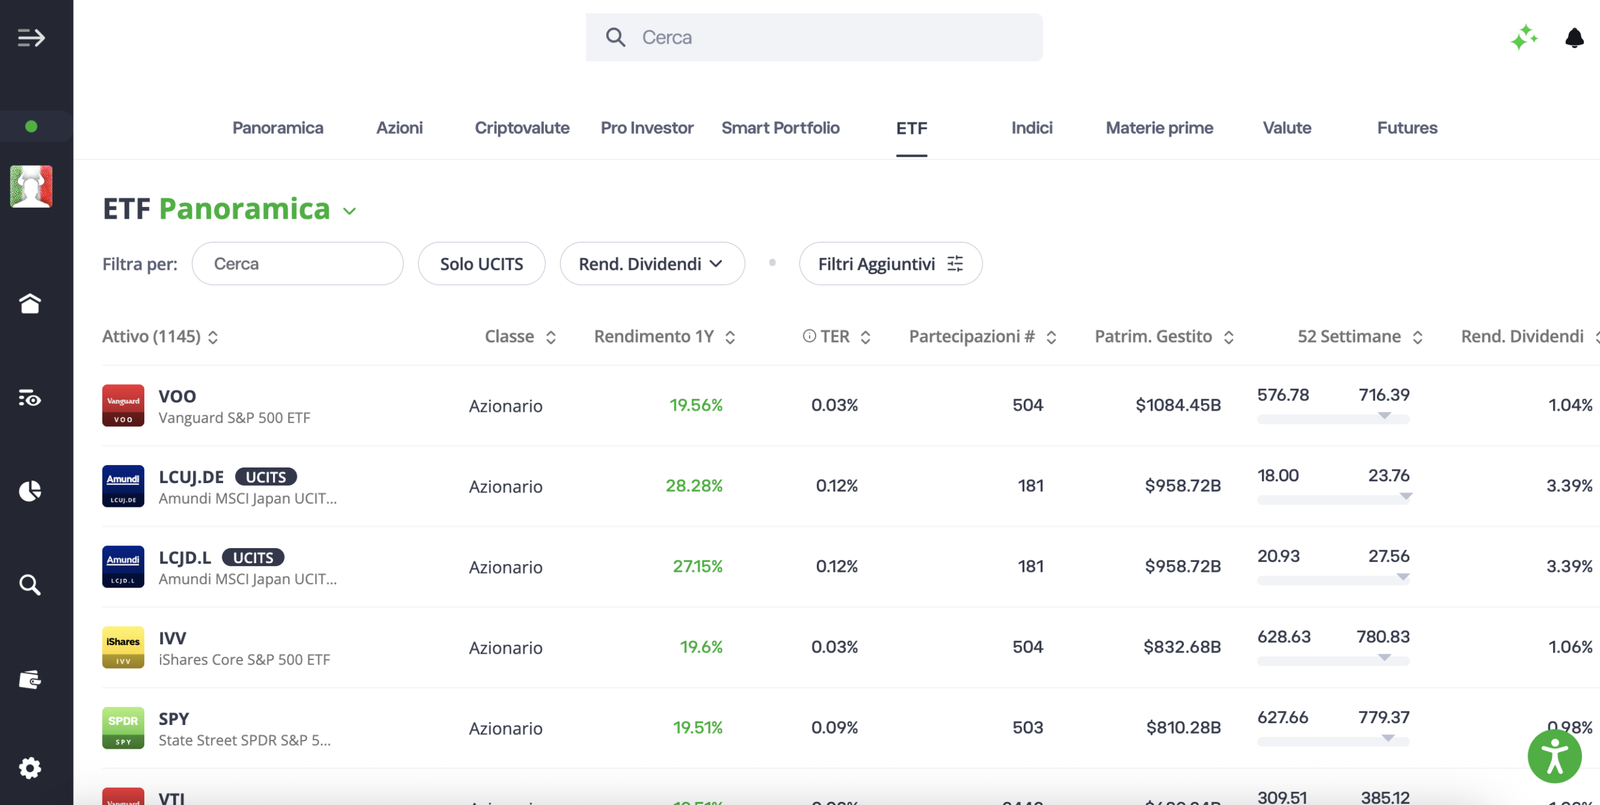The width and height of the screenshot is (1600, 805).
Task: Click LCUJ.DE return 28.28%
Action: coord(694,486)
